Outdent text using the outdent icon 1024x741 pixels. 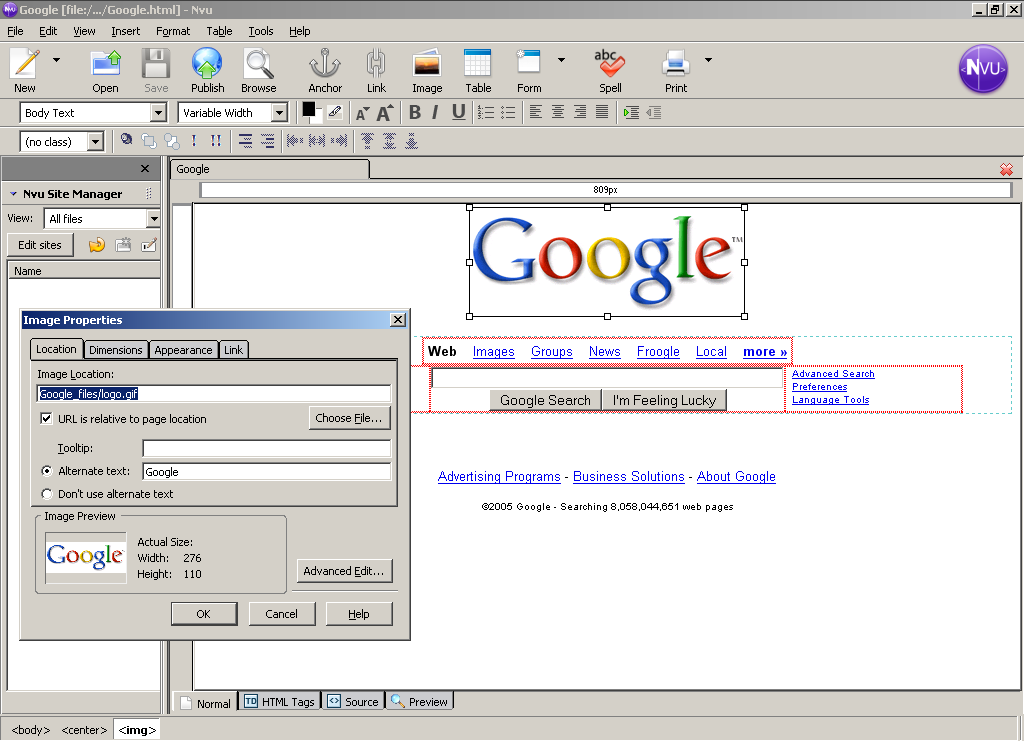[654, 112]
